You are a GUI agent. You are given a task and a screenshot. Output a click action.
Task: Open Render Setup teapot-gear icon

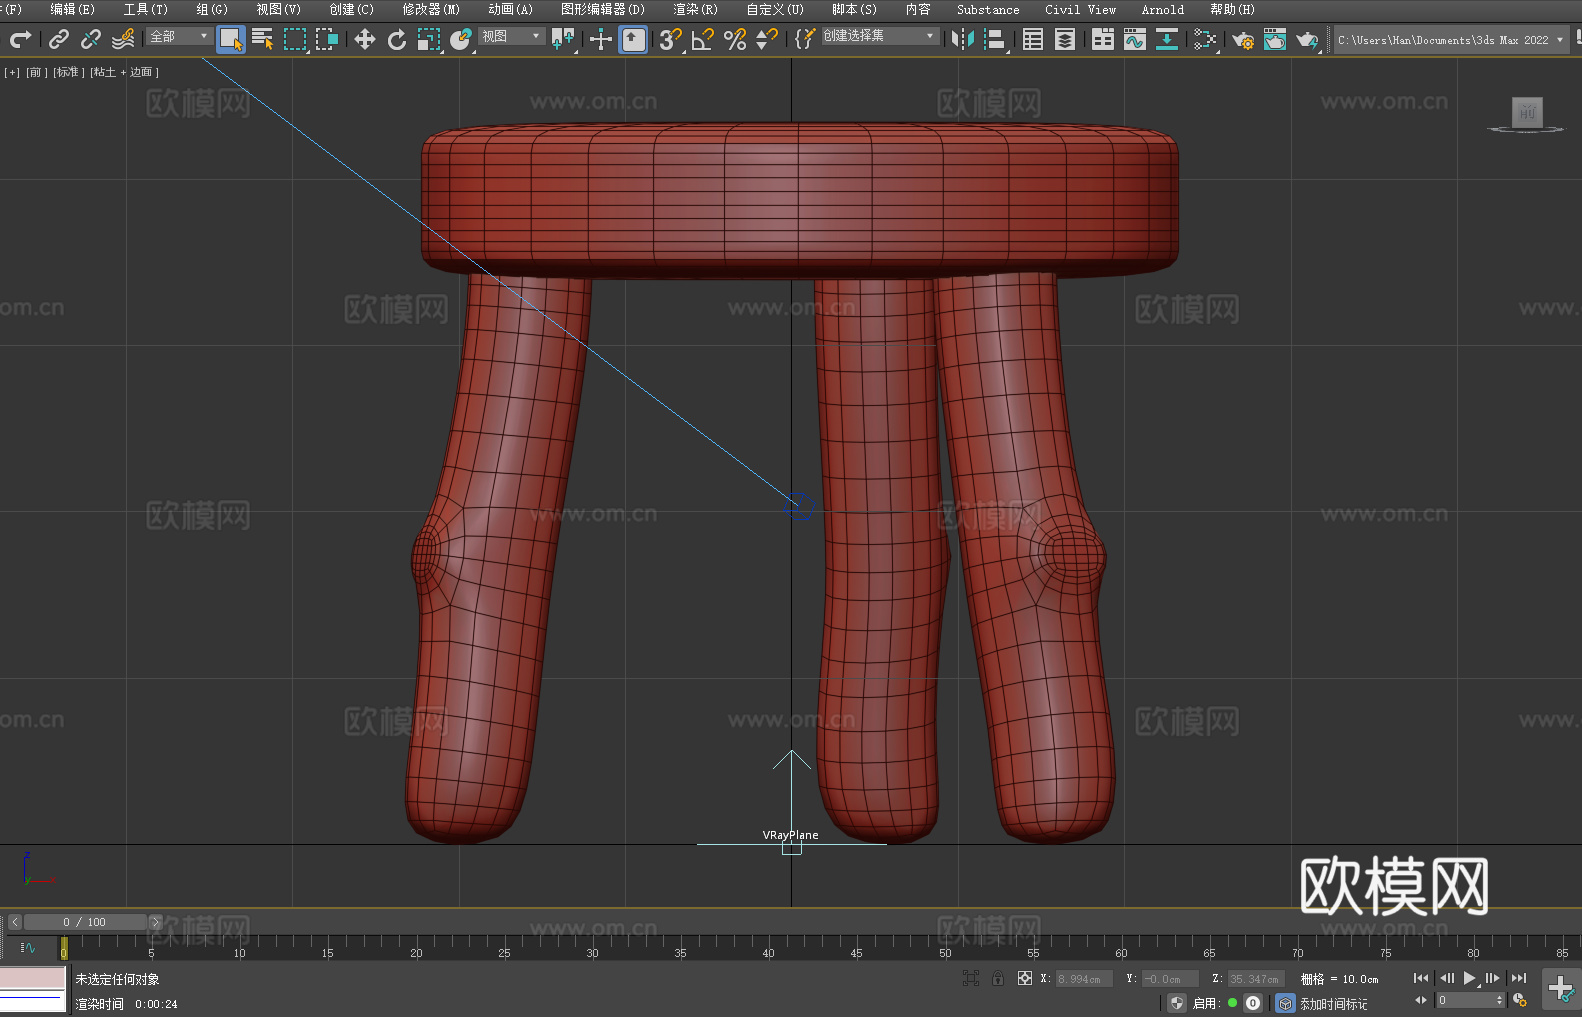pos(1243,39)
